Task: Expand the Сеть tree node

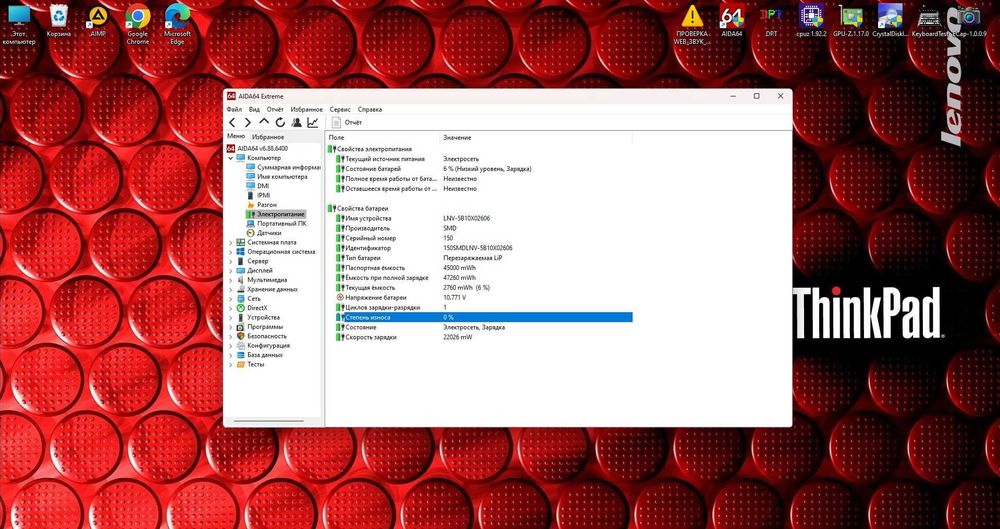Action: pyautogui.click(x=231, y=299)
